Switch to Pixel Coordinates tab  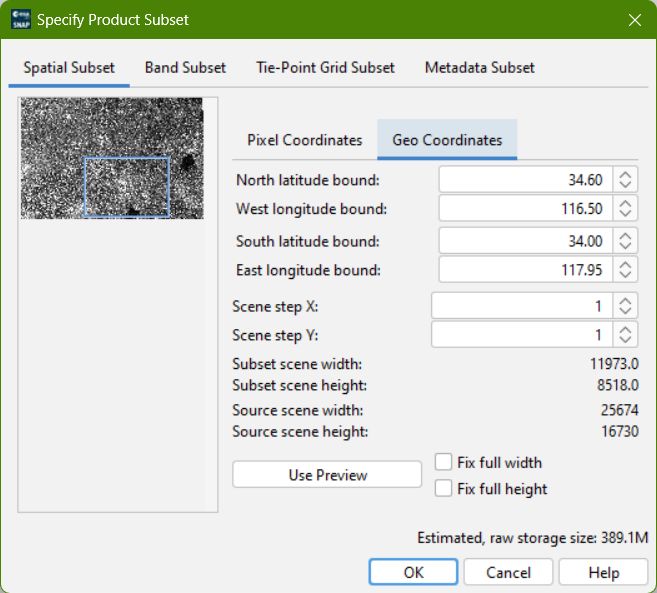click(x=305, y=140)
